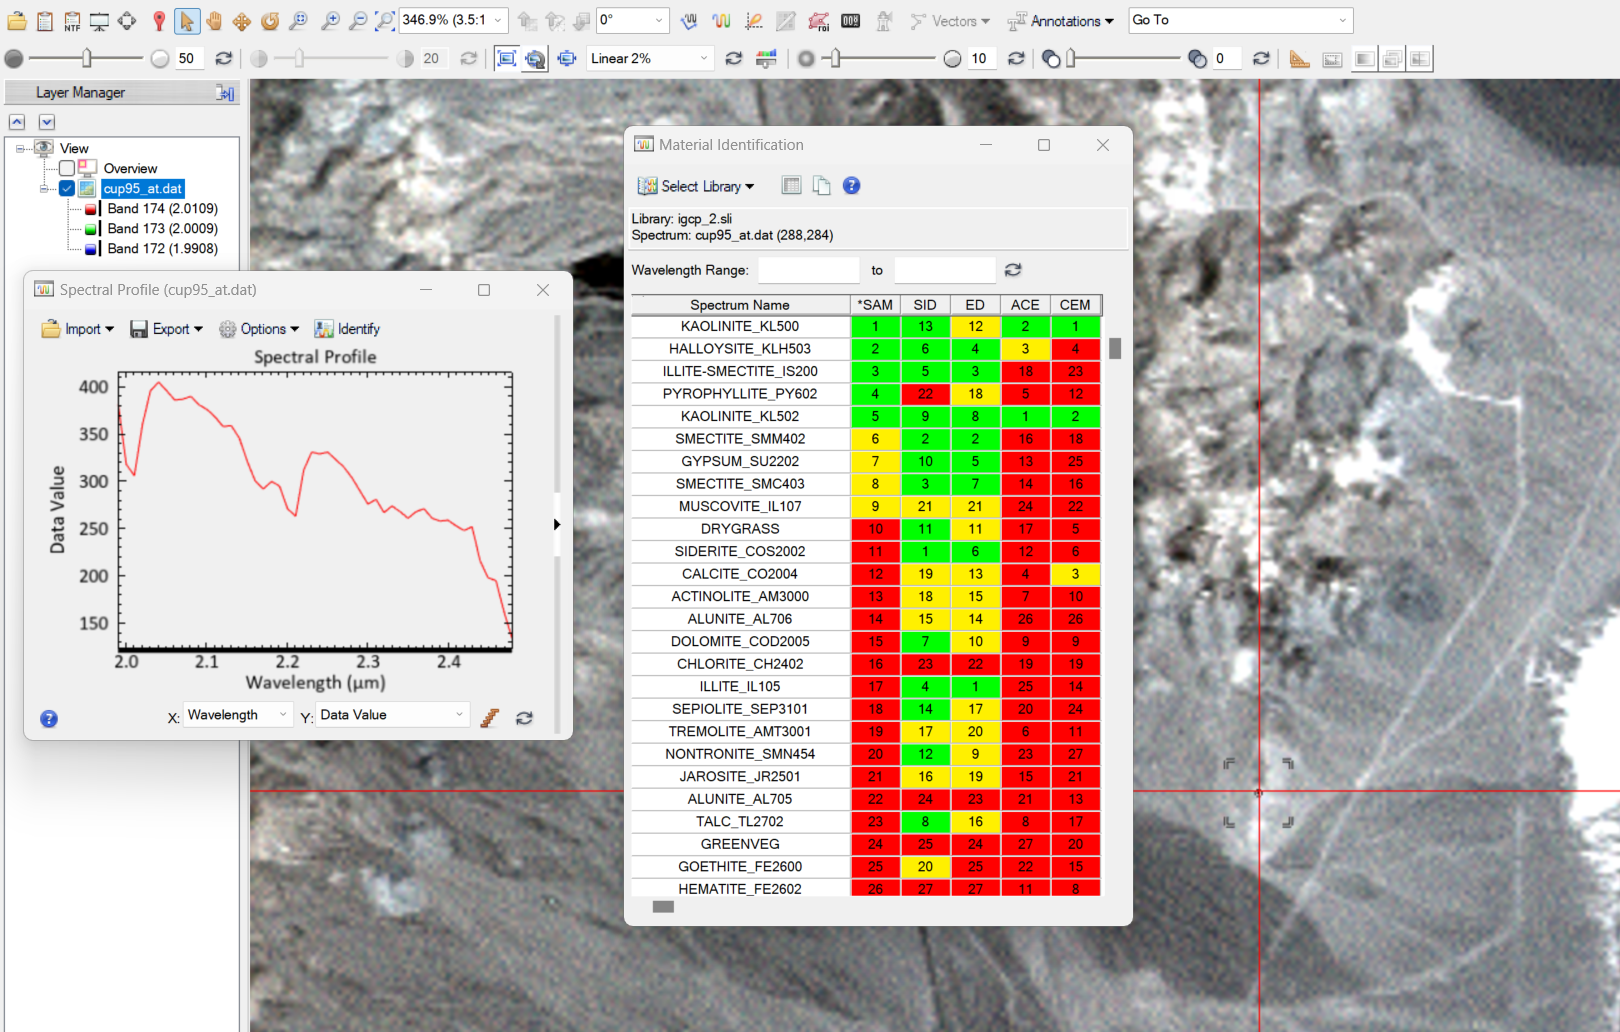This screenshot has height=1032, width=1620.
Task: Click the blue help icon in Material Identification
Action: (x=851, y=186)
